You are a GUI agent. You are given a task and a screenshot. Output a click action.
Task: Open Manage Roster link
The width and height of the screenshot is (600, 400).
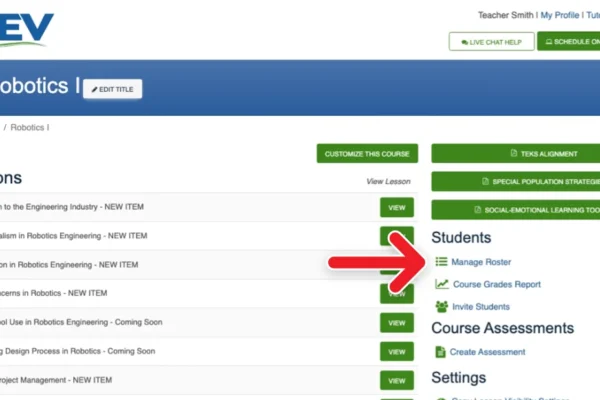tap(481, 262)
